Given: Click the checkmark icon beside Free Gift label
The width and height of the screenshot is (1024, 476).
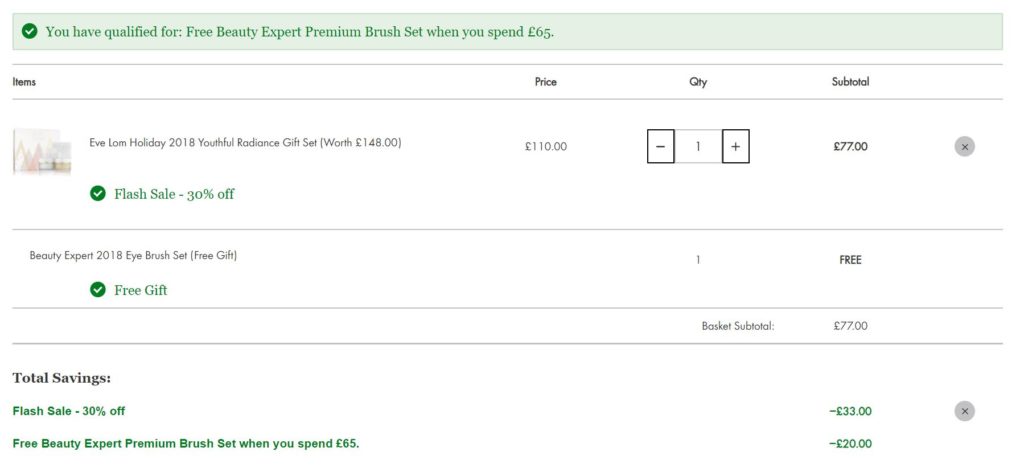Looking at the screenshot, I should (x=98, y=290).
